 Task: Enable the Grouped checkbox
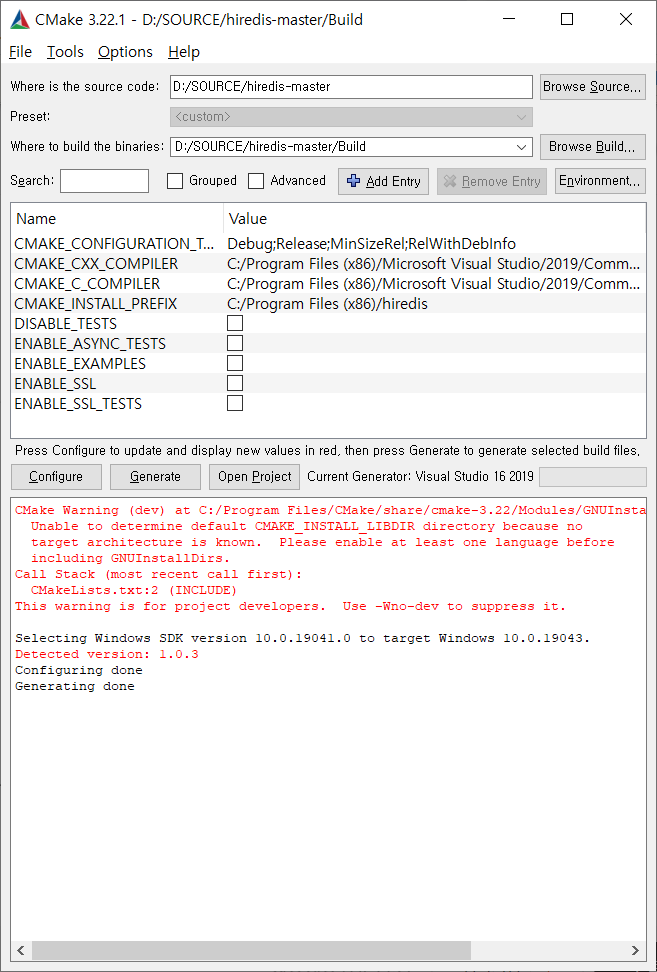(175, 181)
